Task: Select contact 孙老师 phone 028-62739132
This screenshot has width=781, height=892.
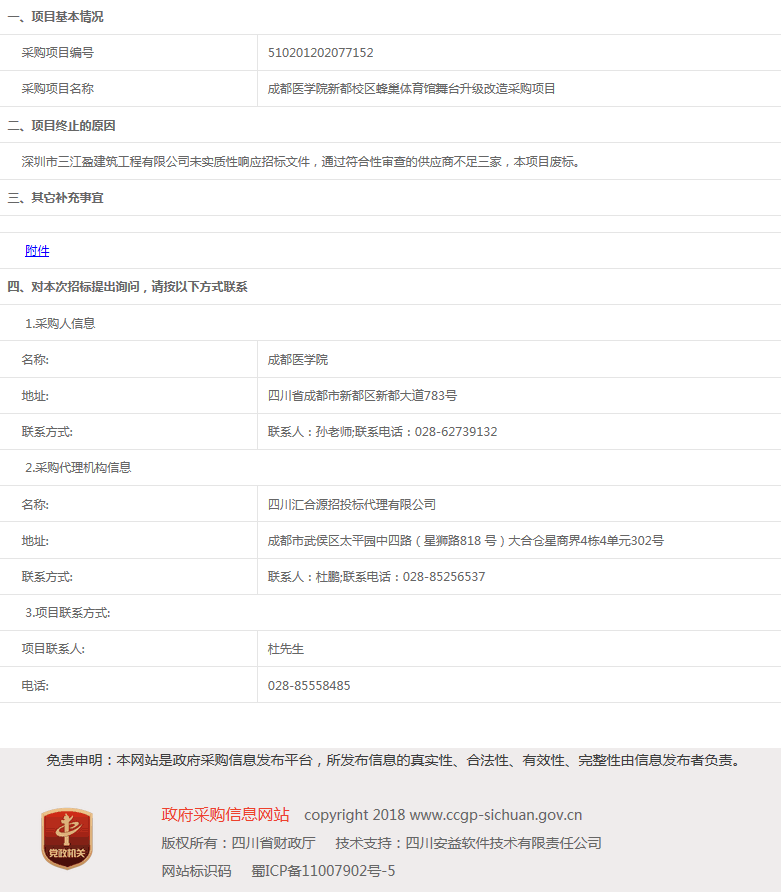Action: click(x=382, y=432)
